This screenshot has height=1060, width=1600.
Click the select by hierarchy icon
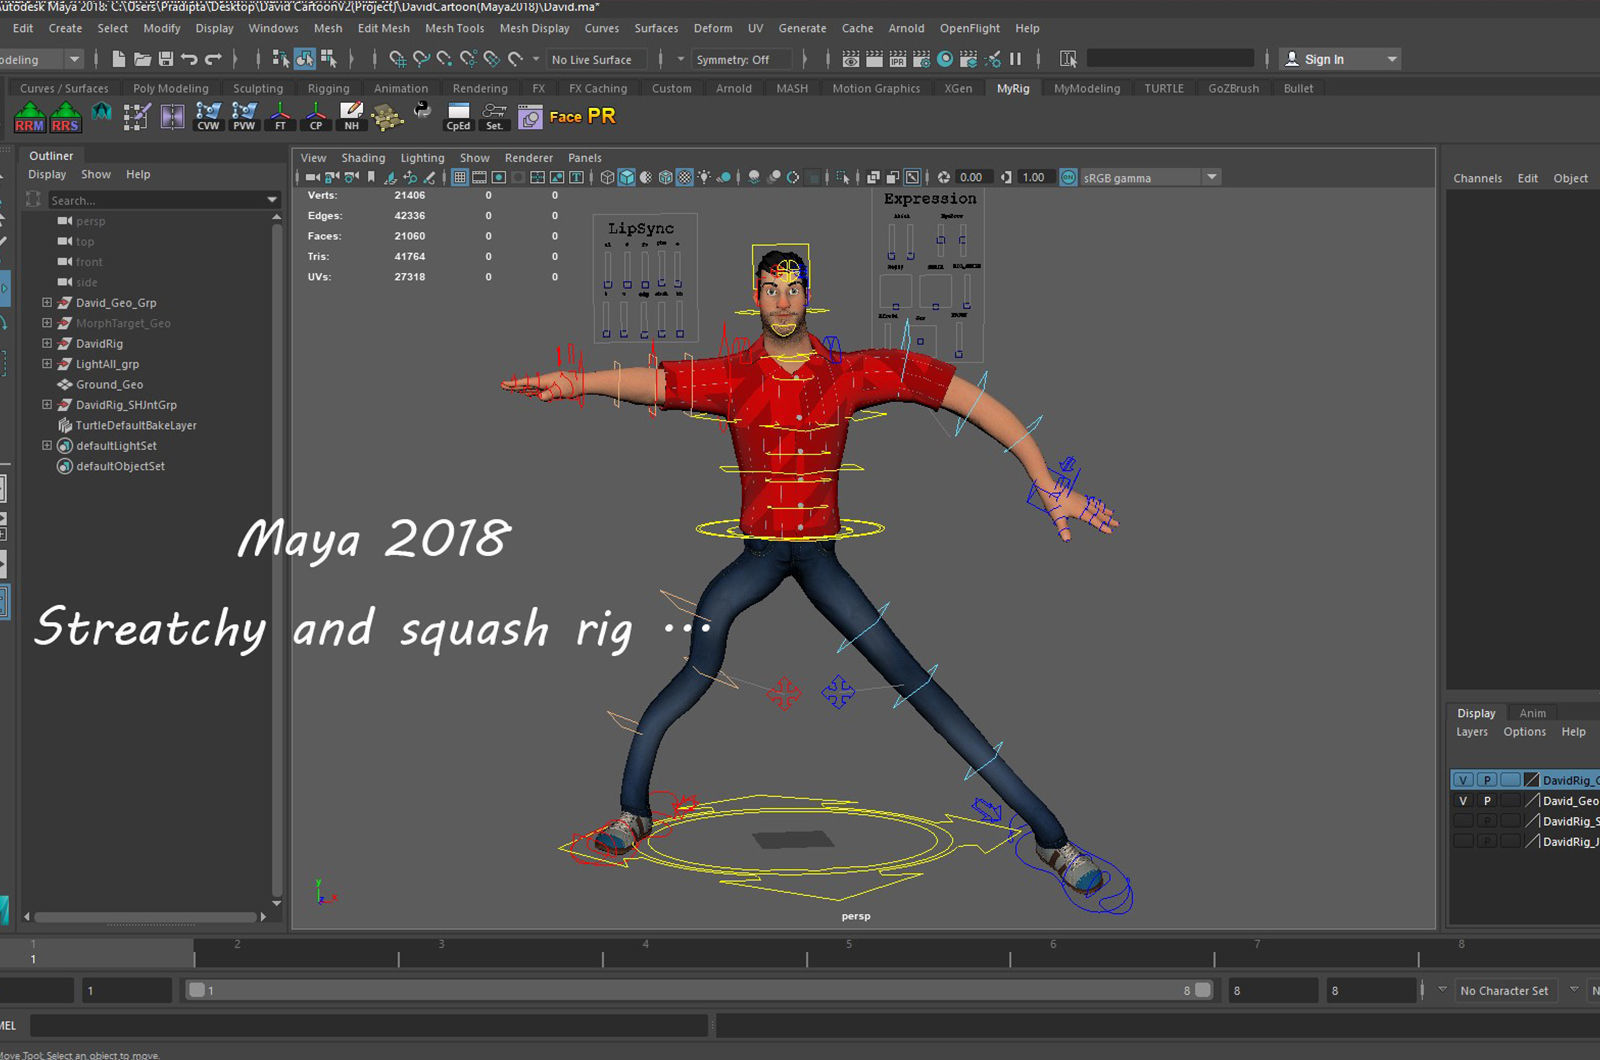click(281, 59)
